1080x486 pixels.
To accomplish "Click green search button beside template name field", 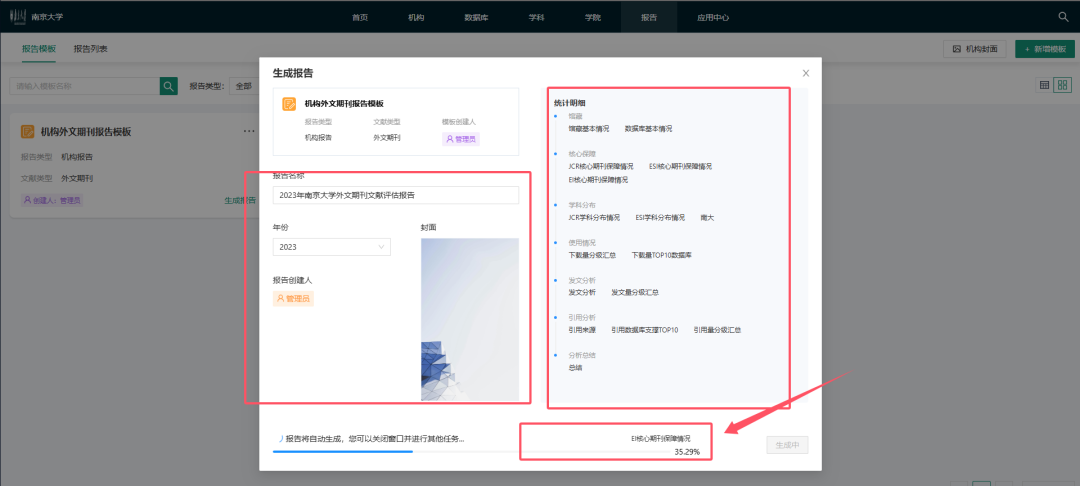I will [169, 86].
